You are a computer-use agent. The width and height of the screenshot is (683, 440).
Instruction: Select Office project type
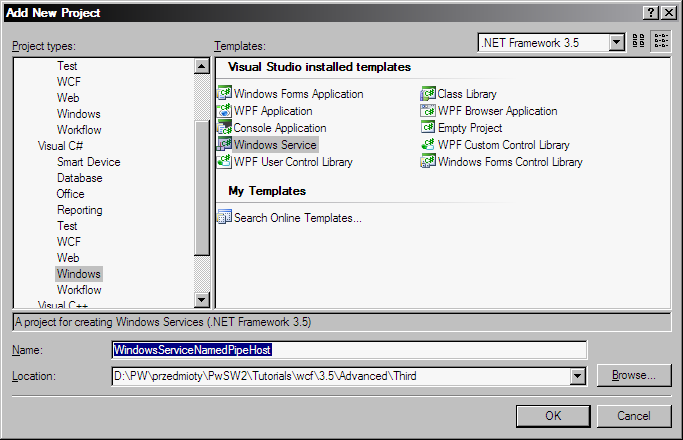pyautogui.click(x=71, y=194)
